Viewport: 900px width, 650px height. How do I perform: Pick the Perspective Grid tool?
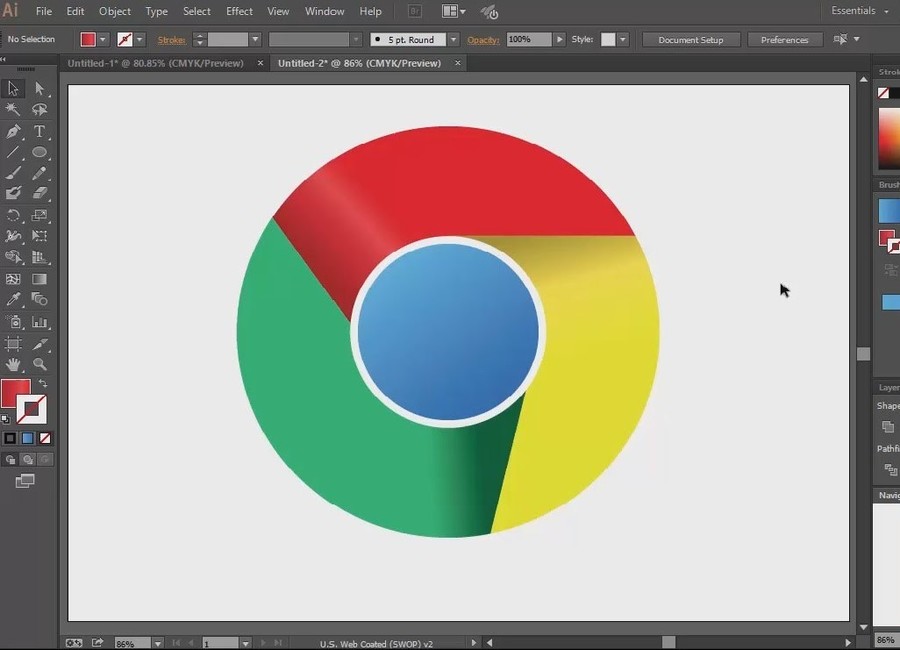pyautogui.click(x=39, y=257)
